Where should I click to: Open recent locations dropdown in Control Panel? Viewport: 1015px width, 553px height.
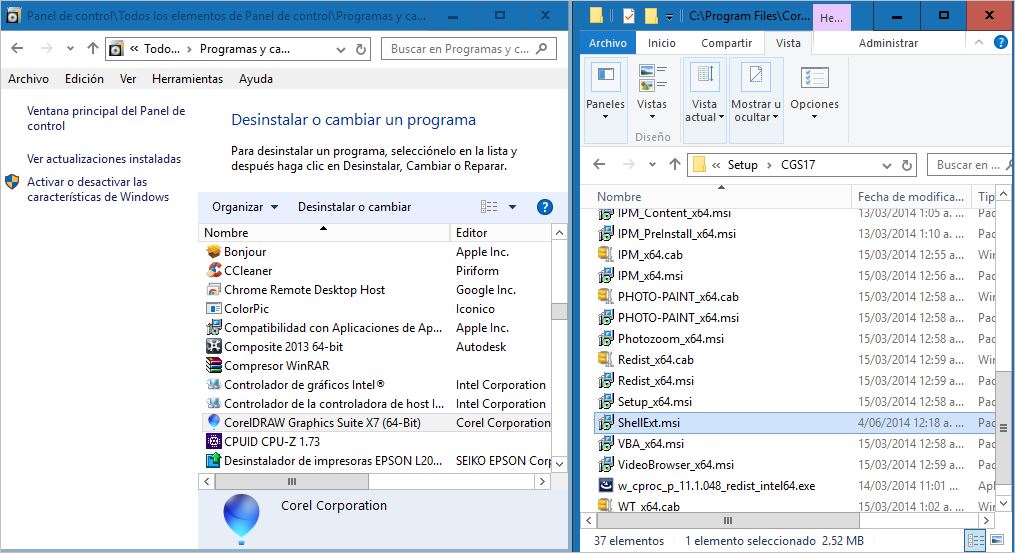[x=70, y=49]
